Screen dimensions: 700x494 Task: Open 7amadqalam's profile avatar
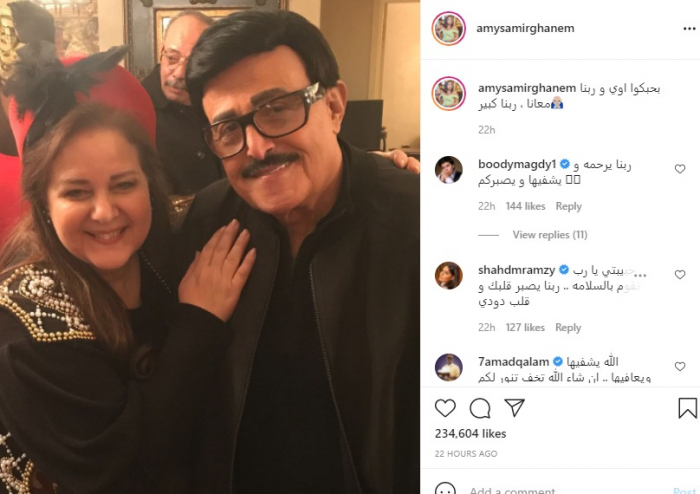(449, 367)
